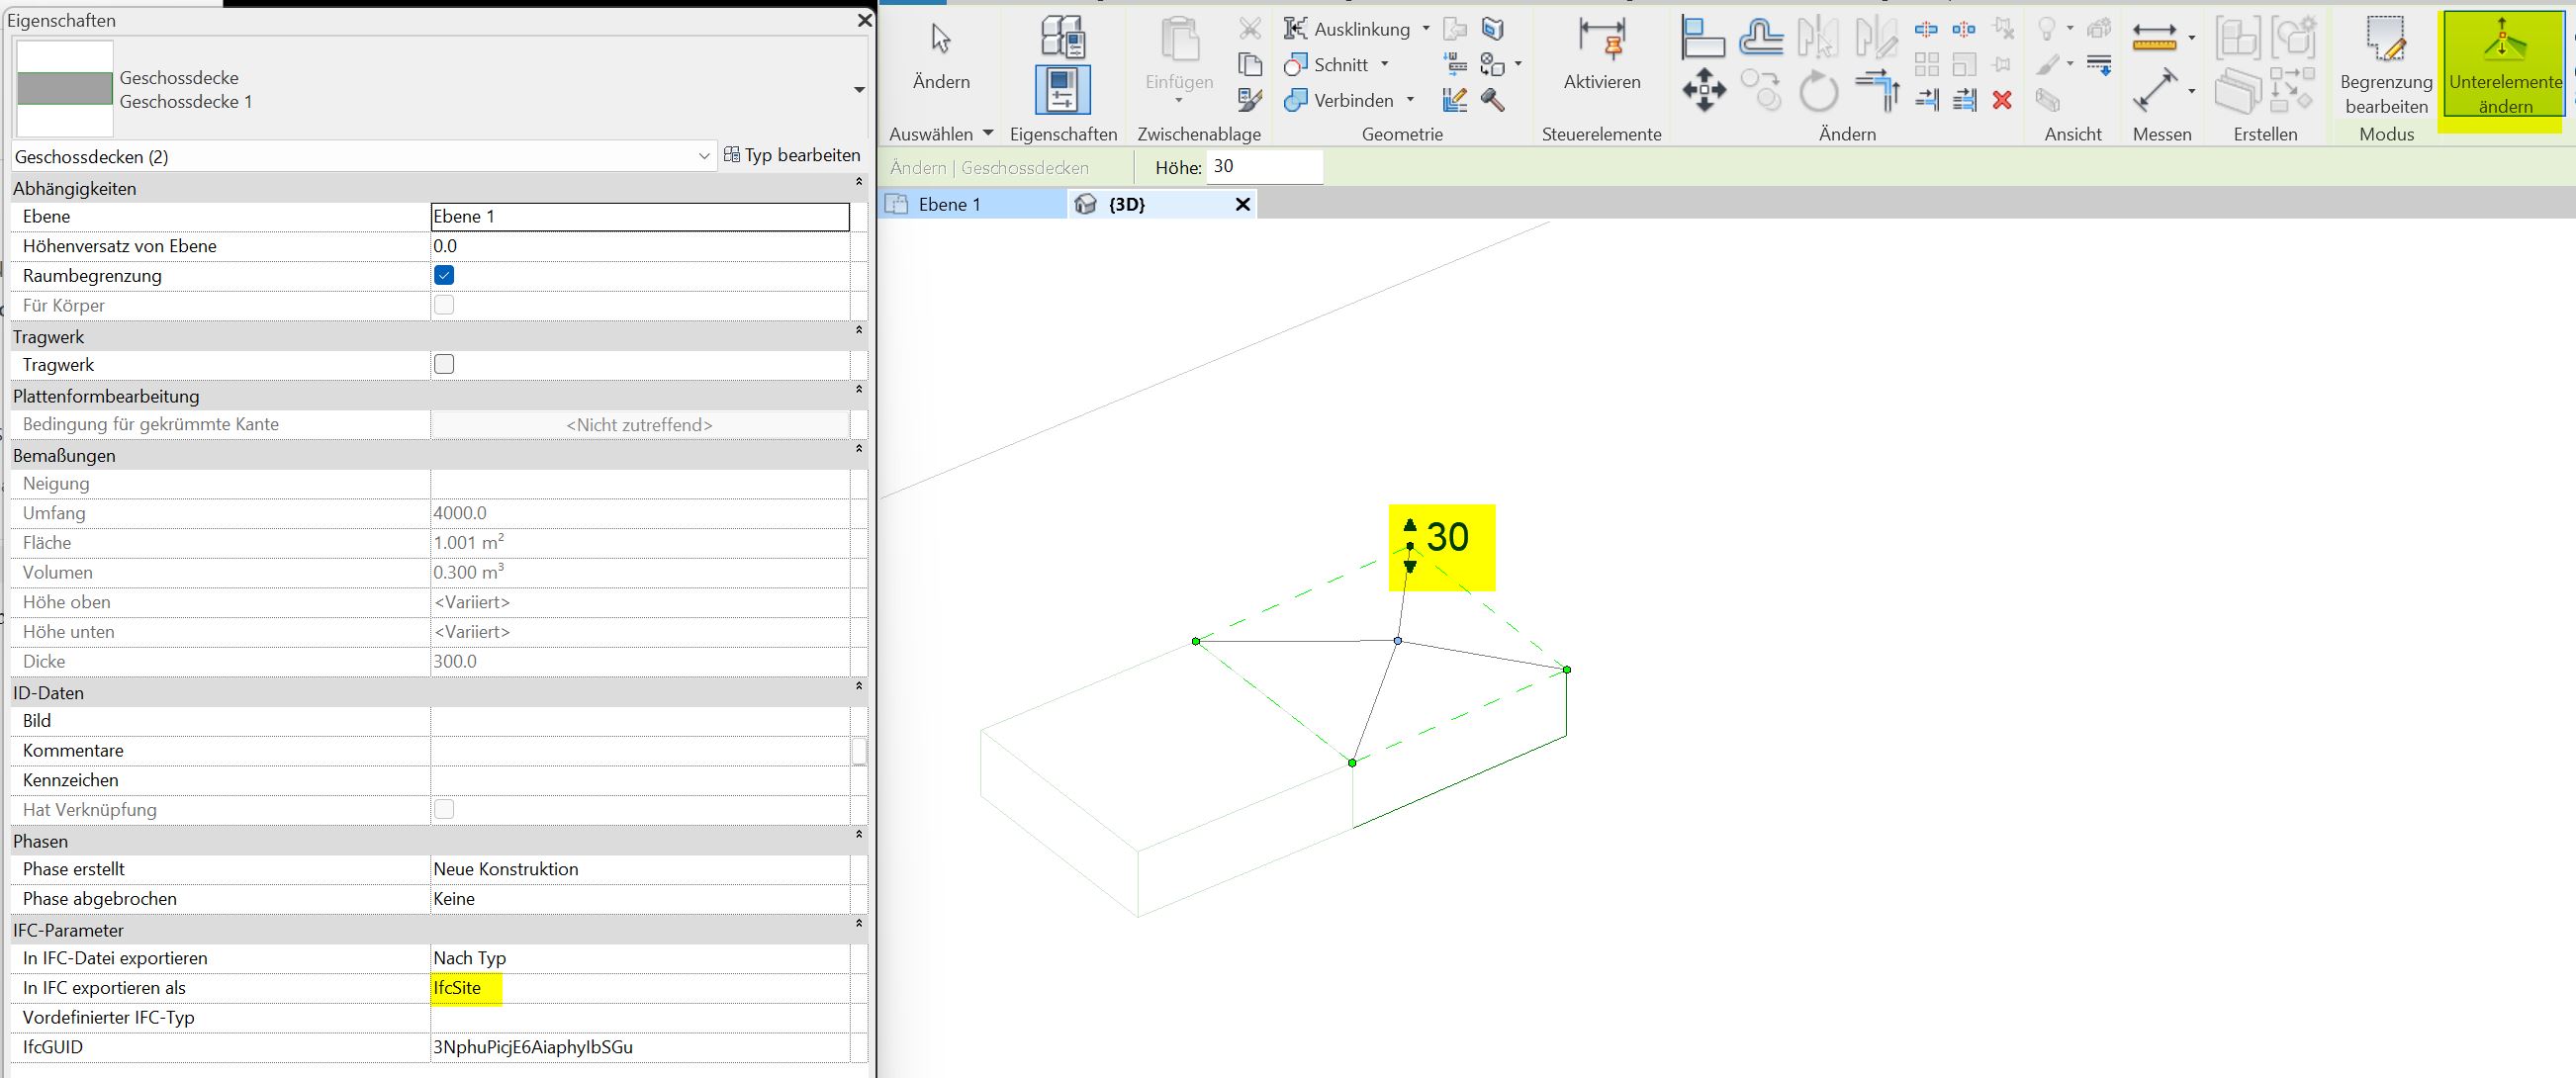Select the Verschieben (move) tool
Viewport: 2576px width, 1078px height.
1705,90
